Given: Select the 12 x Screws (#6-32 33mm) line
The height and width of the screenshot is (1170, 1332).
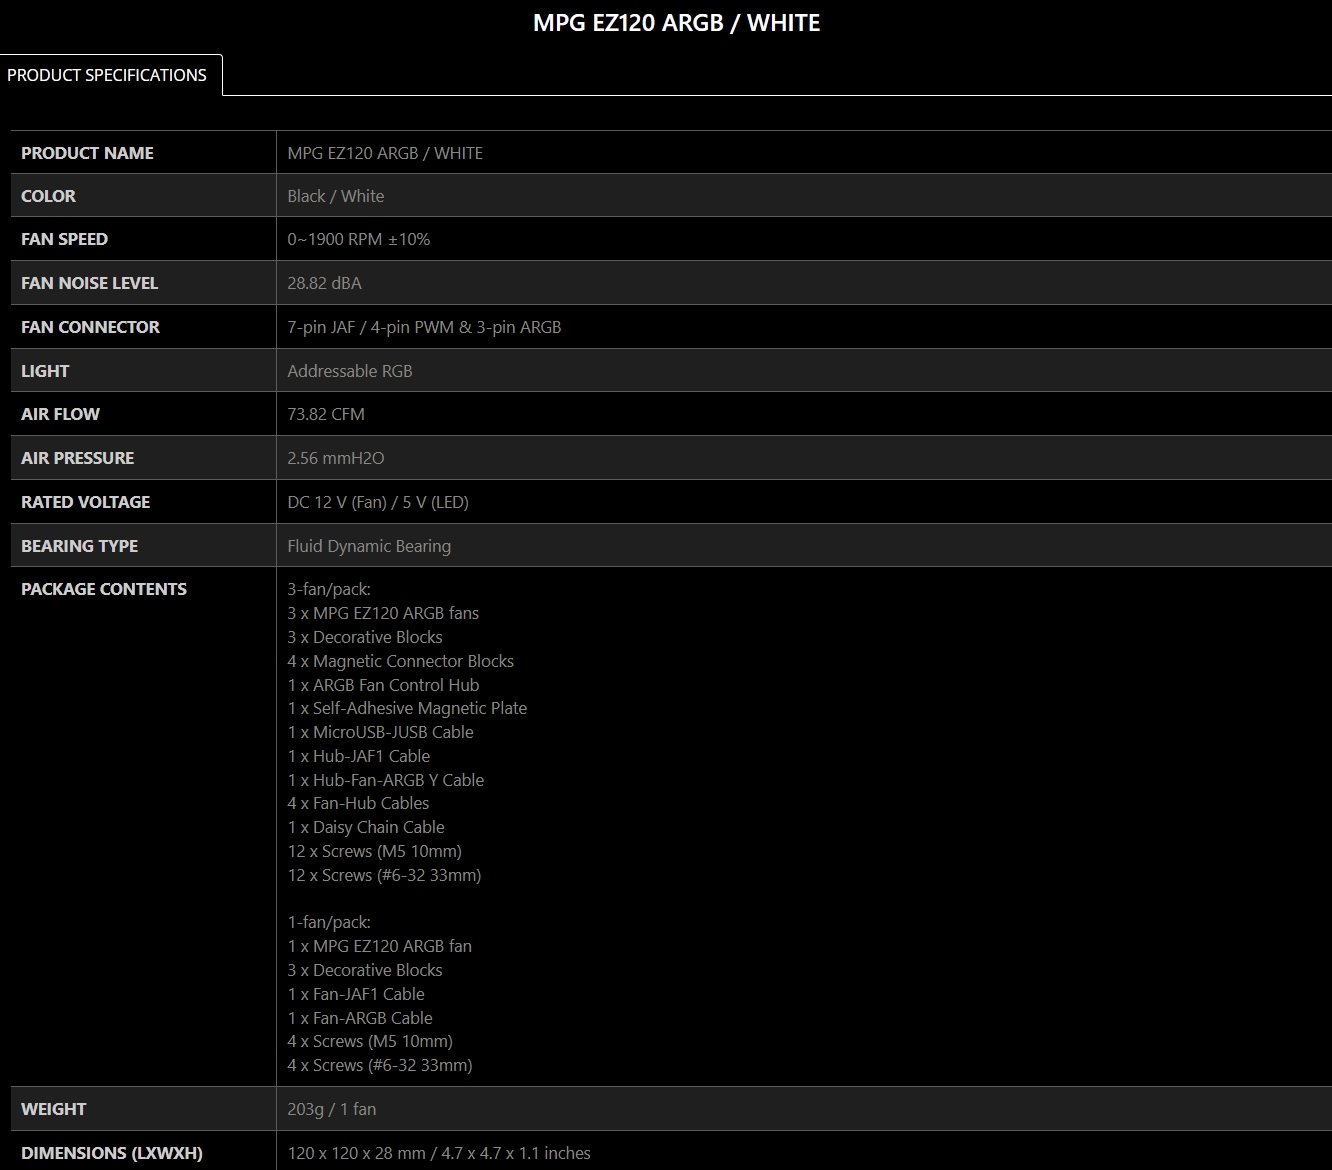Looking at the screenshot, I should [x=384, y=875].
